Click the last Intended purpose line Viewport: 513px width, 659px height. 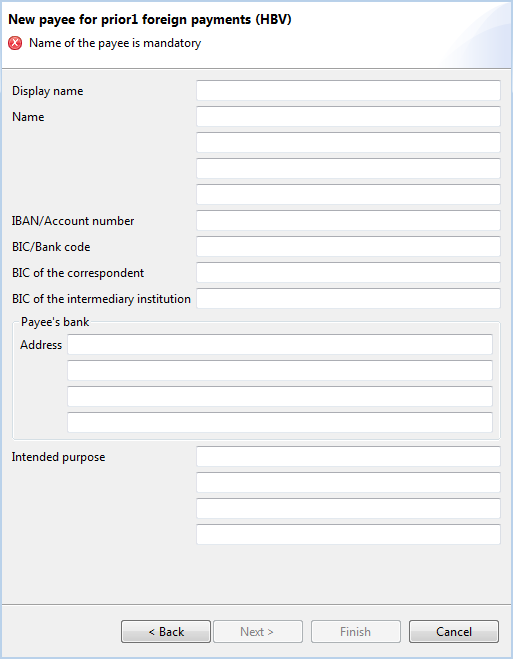[x=348, y=535]
